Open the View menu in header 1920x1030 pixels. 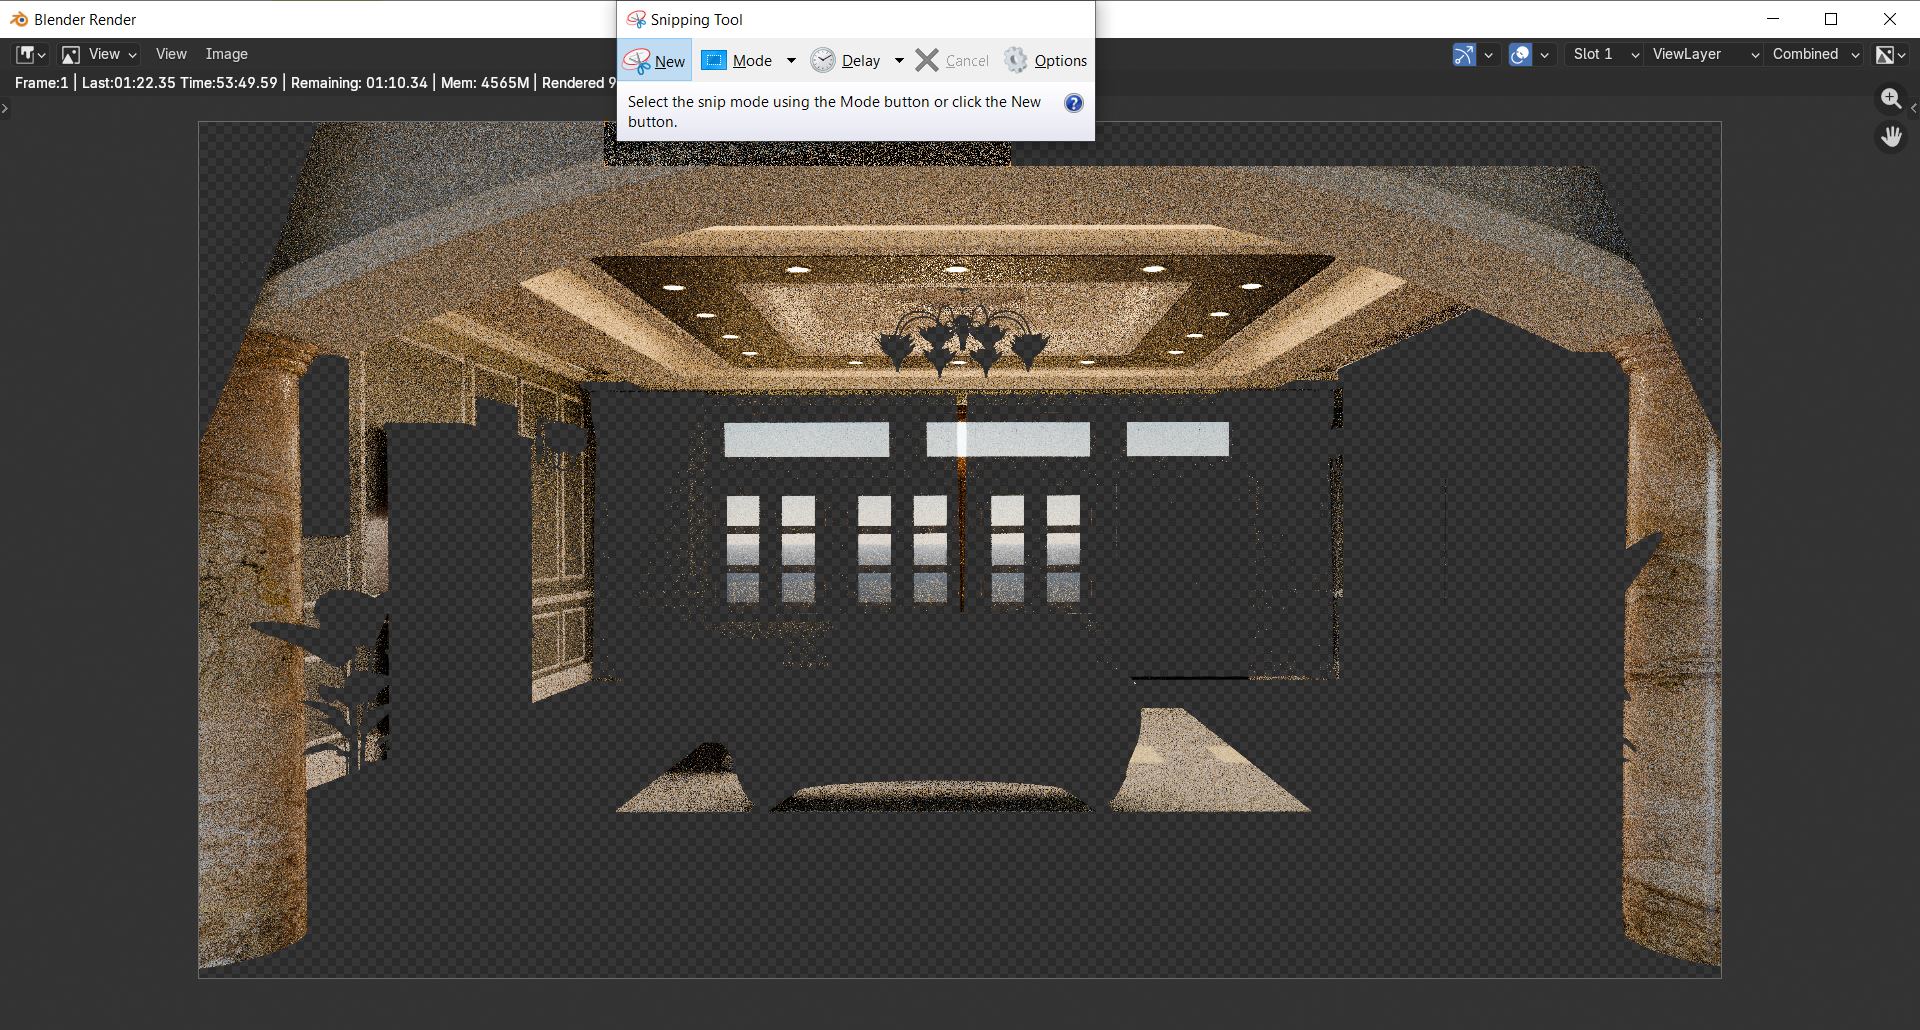coord(171,54)
